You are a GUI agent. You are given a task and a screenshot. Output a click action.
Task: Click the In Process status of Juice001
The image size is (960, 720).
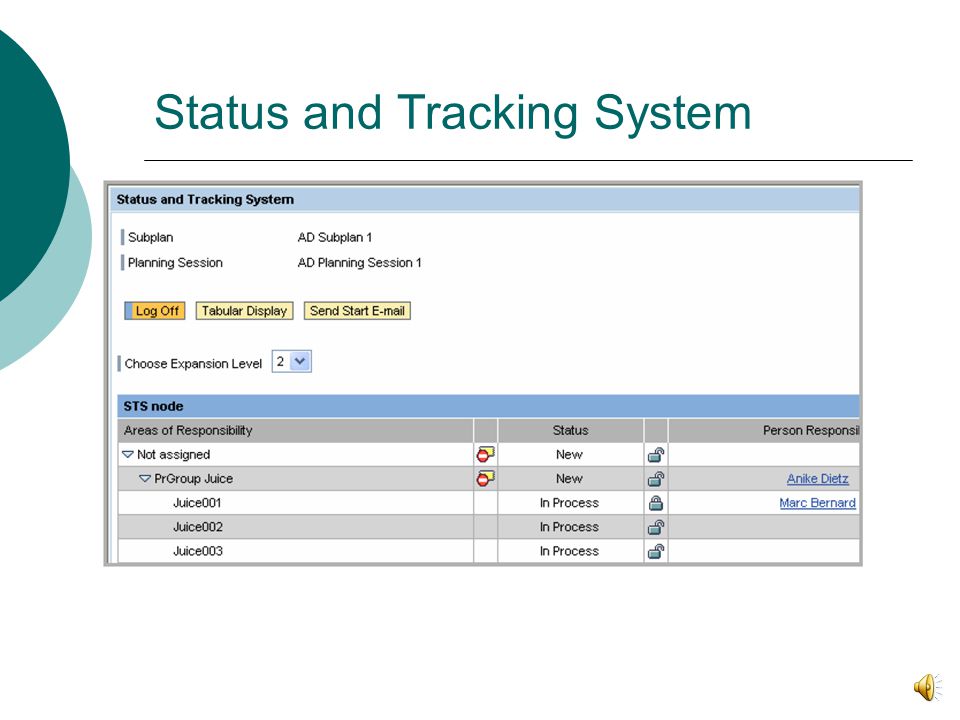tap(569, 503)
